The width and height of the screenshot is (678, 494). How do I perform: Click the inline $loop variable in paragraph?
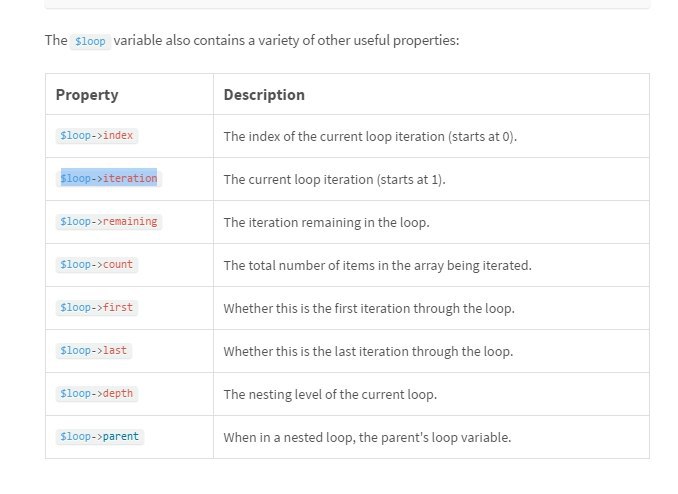coord(90,42)
